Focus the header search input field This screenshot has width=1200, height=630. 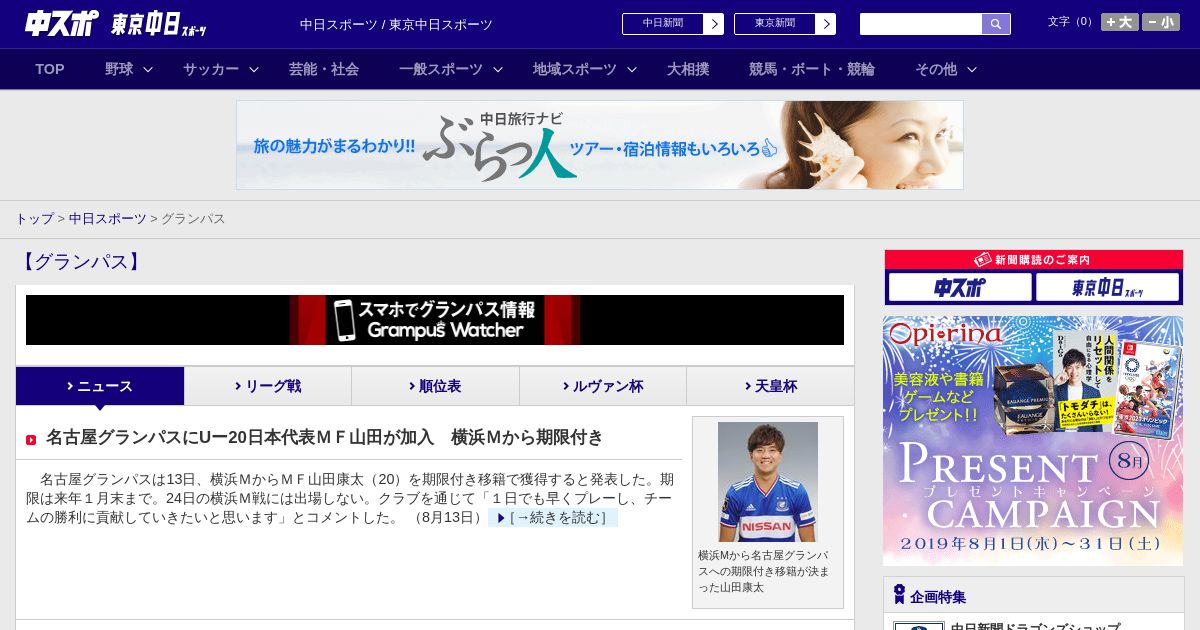pyautogui.click(x=921, y=24)
